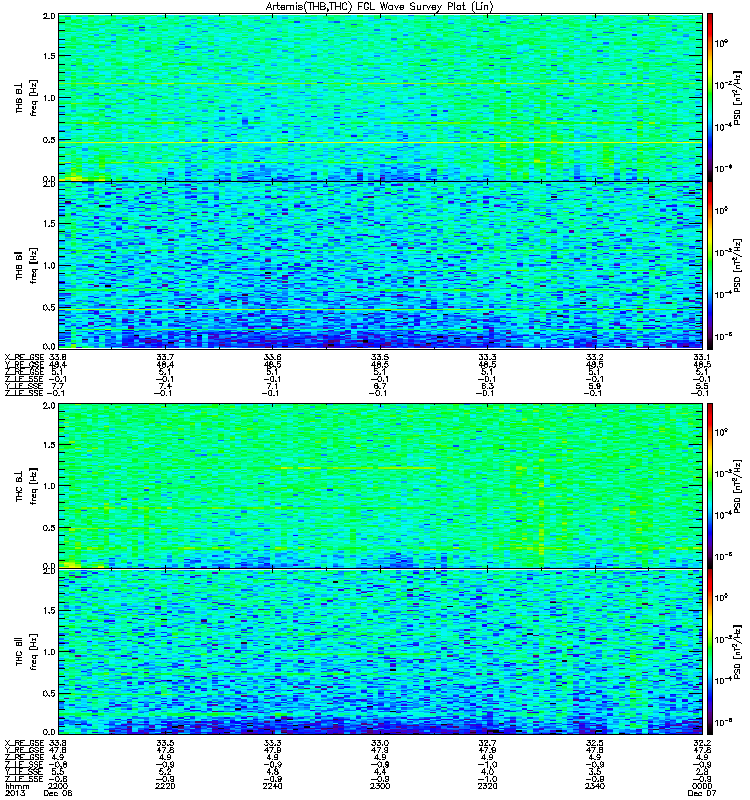Click the 'hhmm' time-format label
750x800 pixels.
(x=17, y=786)
